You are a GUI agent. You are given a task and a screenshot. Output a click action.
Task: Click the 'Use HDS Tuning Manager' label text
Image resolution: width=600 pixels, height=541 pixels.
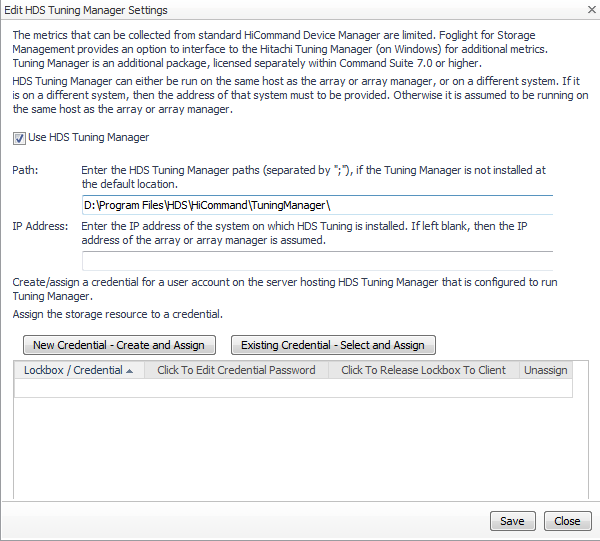[88, 138]
